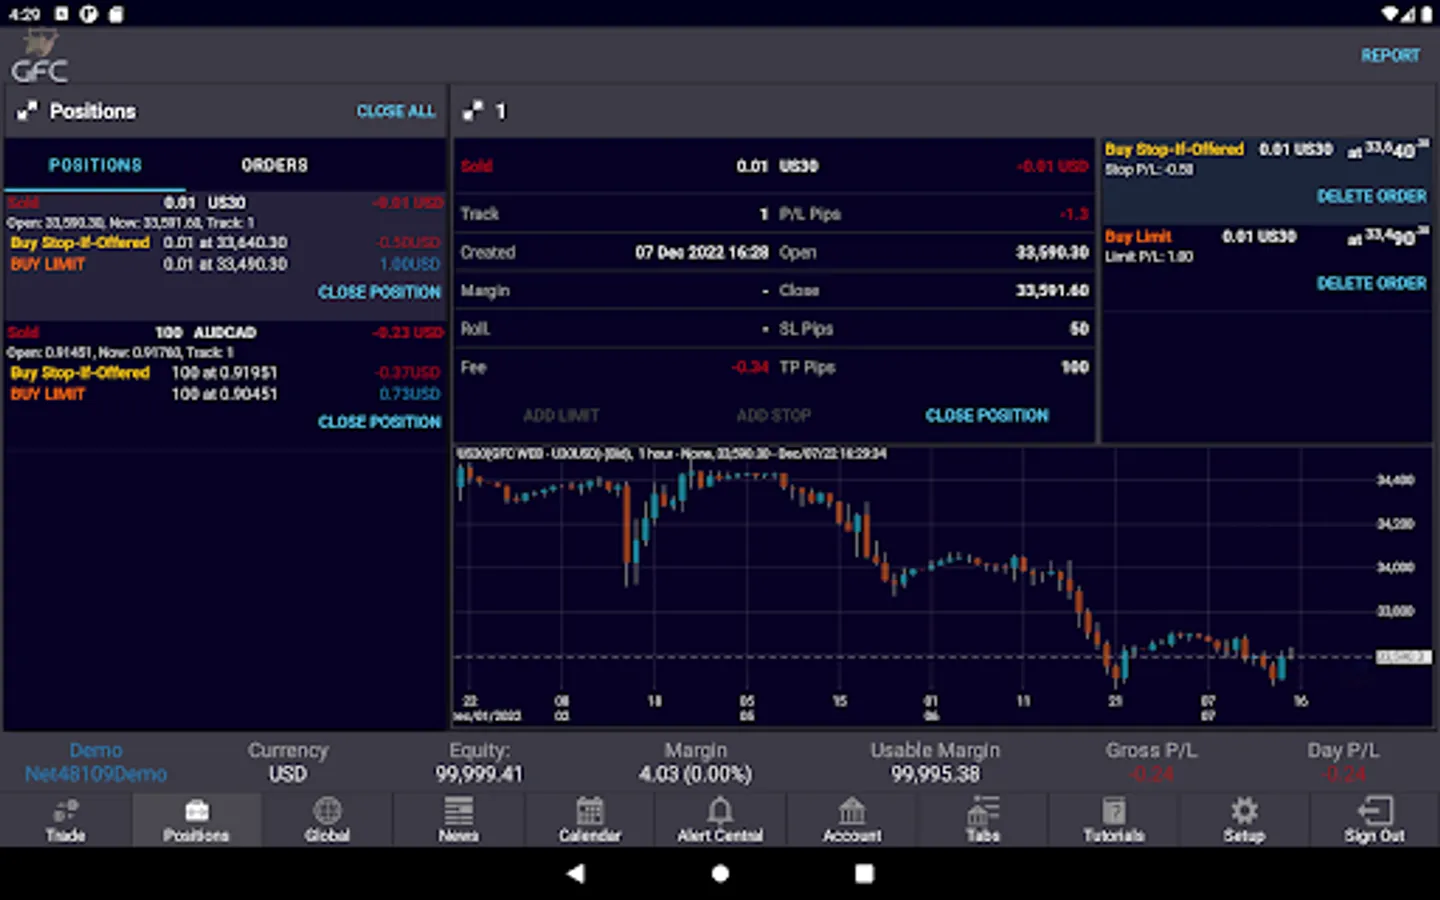This screenshot has width=1440, height=900.
Task: Delete the Buy Limit order
Action: tap(1371, 283)
